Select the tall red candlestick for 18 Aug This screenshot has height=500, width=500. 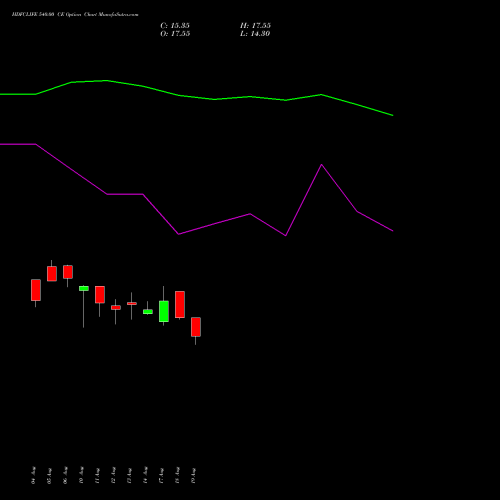(x=180, y=304)
